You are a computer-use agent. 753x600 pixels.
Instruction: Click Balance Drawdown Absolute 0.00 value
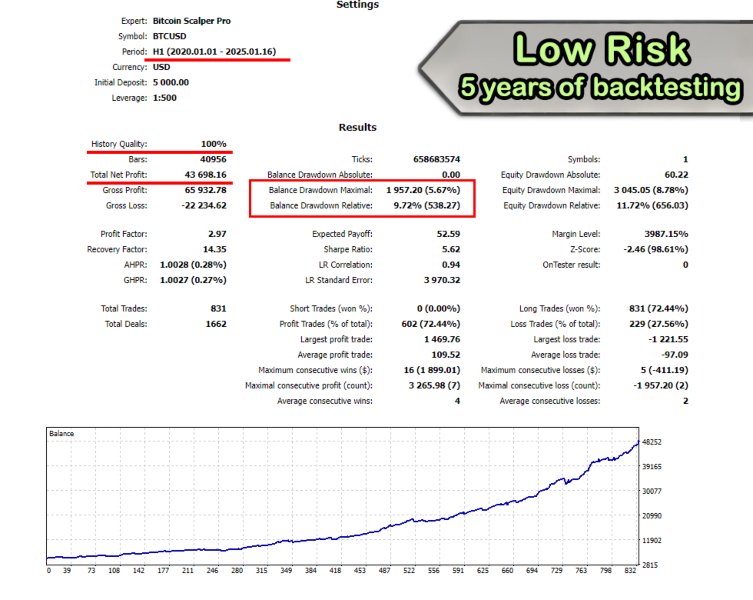[451, 174]
